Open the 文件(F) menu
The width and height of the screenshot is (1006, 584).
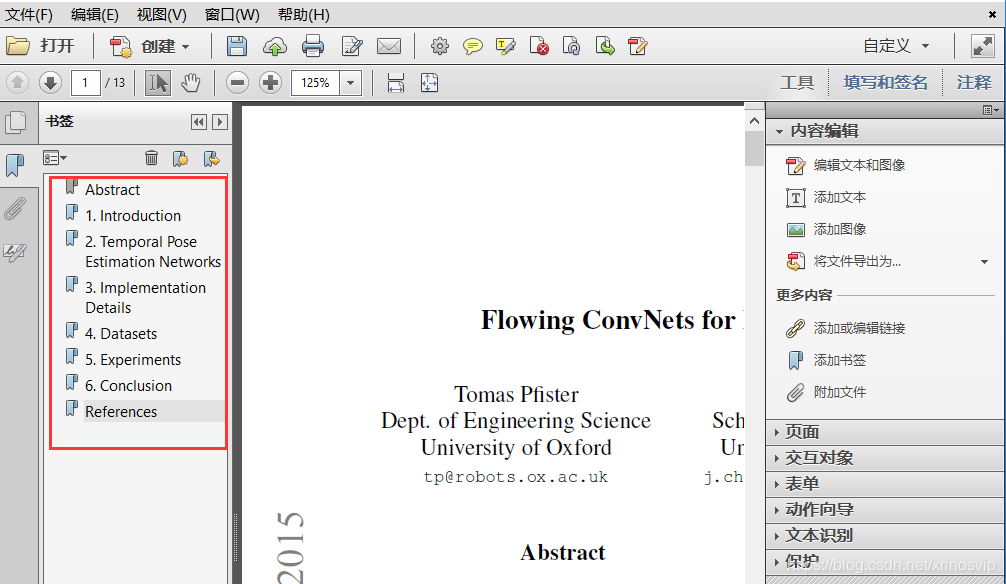pyautogui.click(x=29, y=14)
